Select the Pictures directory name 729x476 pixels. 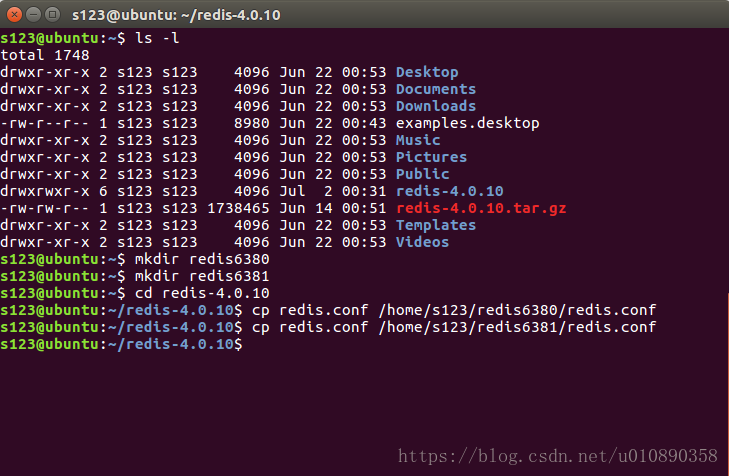[431, 157]
